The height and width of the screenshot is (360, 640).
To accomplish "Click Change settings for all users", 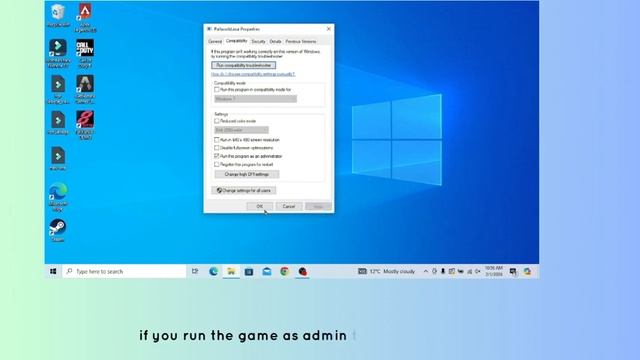I will pyautogui.click(x=244, y=191).
